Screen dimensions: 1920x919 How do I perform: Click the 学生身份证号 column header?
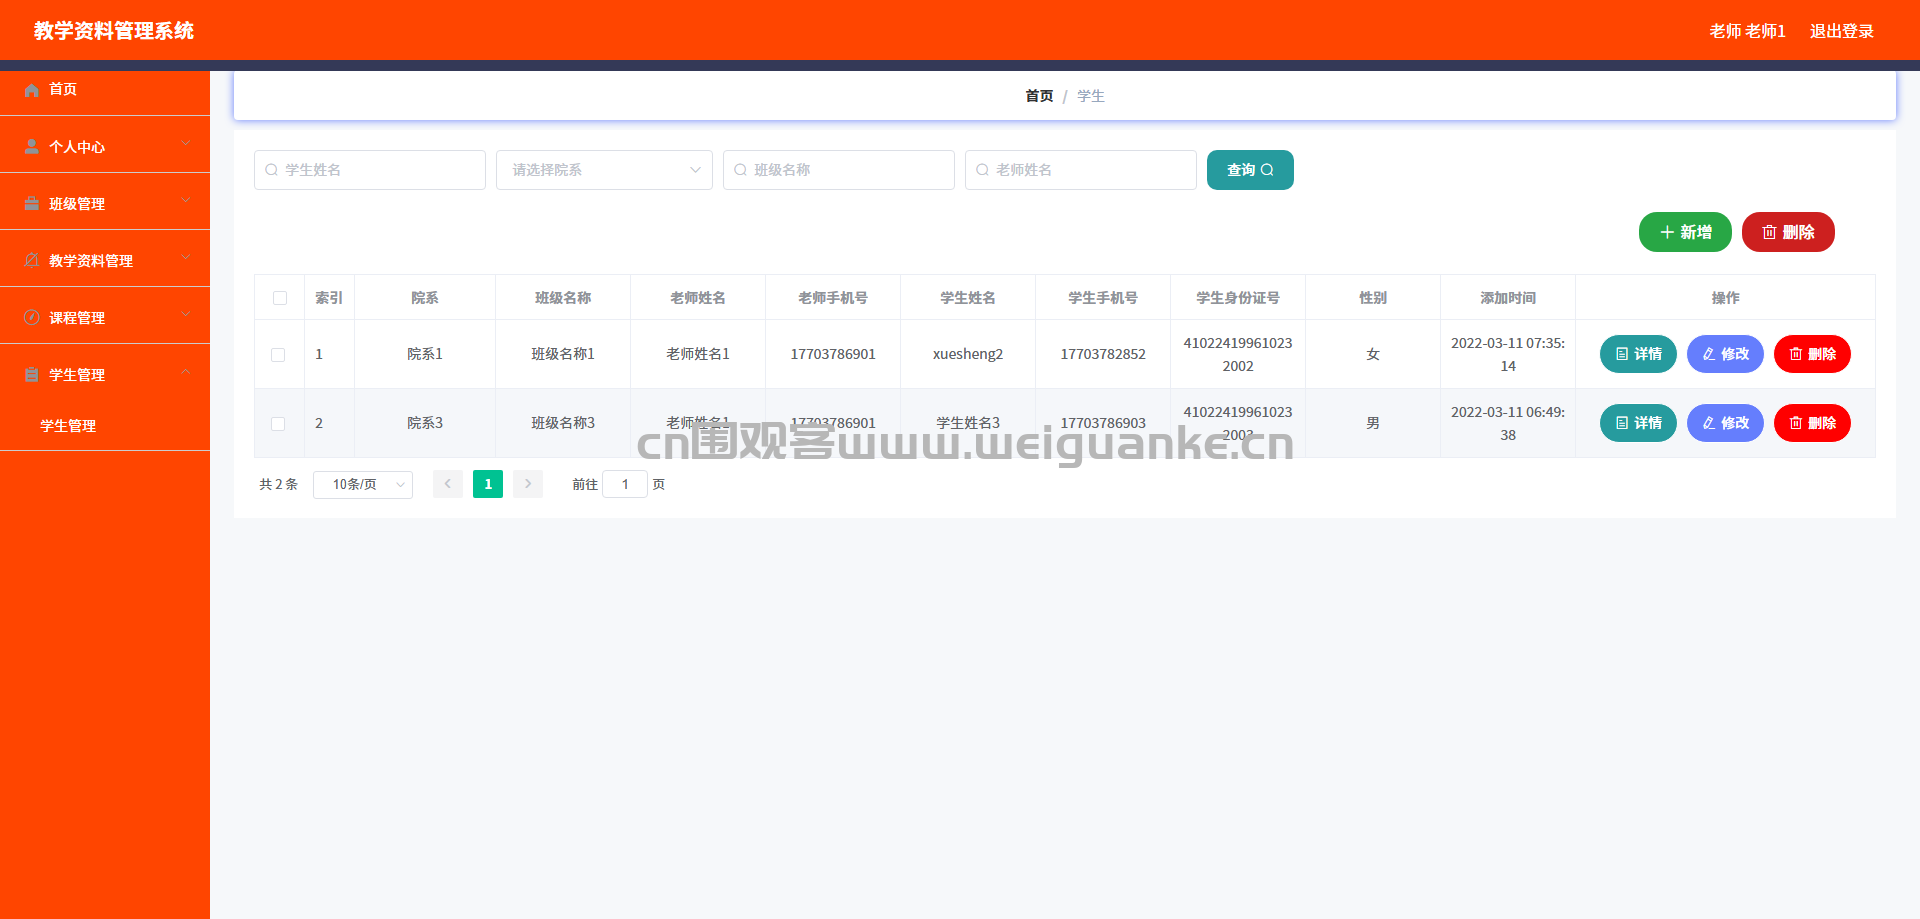pyautogui.click(x=1238, y=298)
